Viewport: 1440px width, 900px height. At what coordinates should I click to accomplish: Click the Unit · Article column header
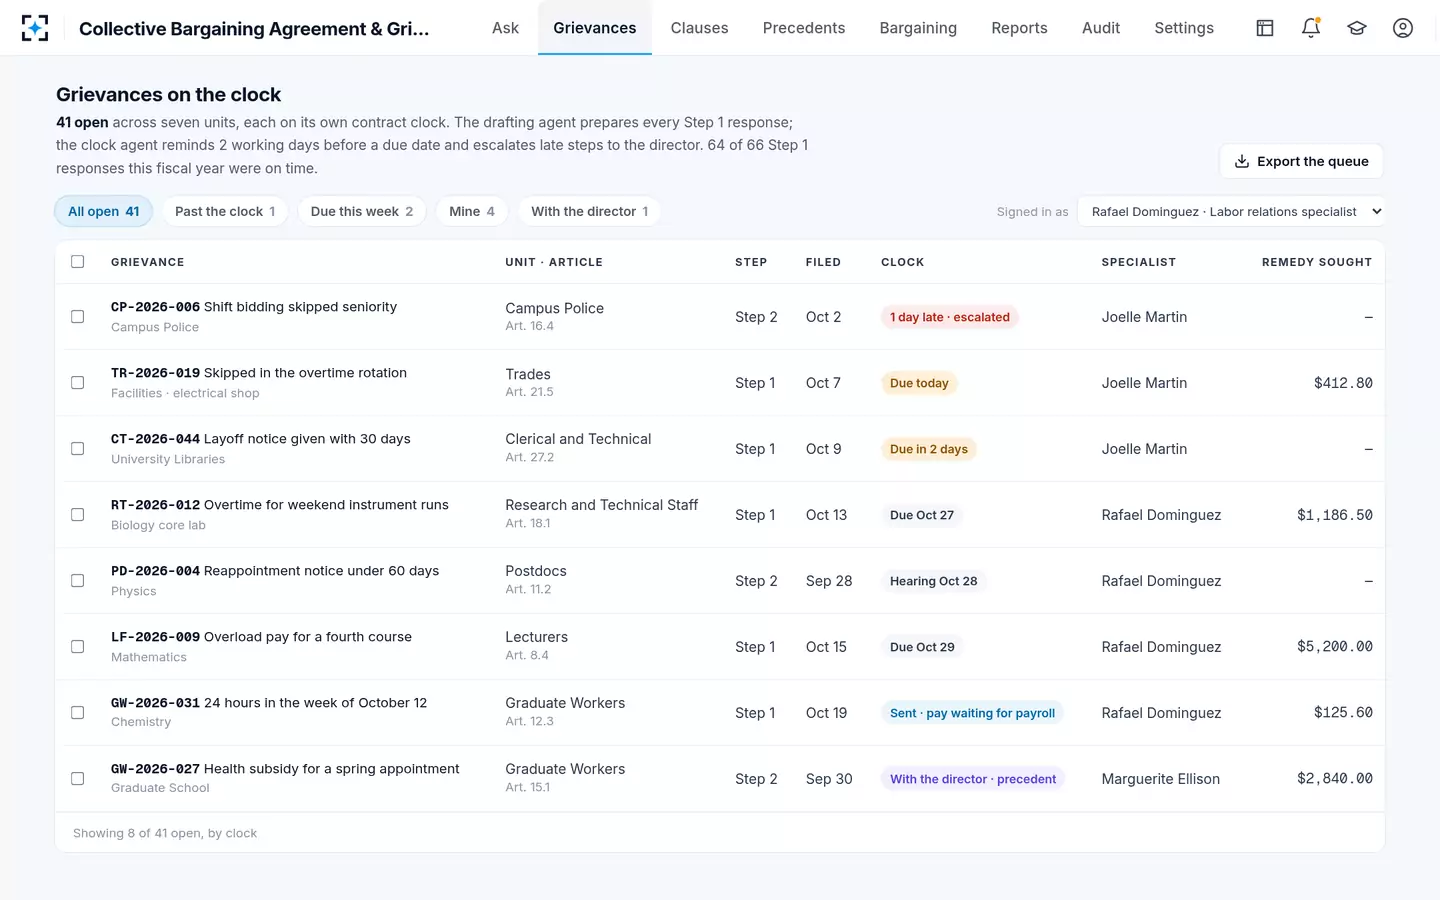coord(554,262)
